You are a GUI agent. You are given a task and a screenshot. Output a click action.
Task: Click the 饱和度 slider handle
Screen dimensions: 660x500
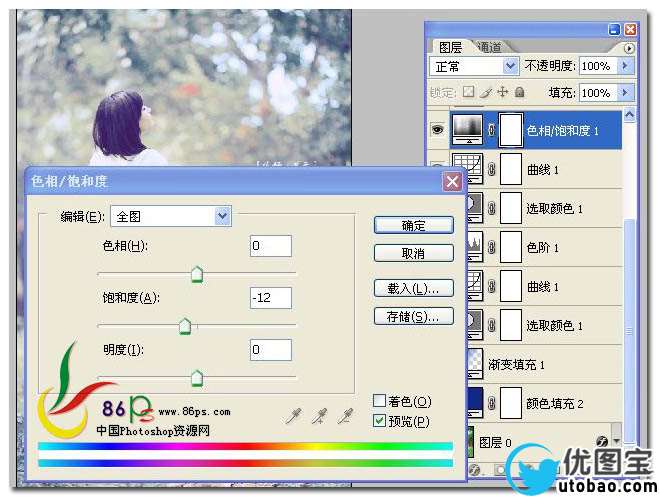[185, 327]
